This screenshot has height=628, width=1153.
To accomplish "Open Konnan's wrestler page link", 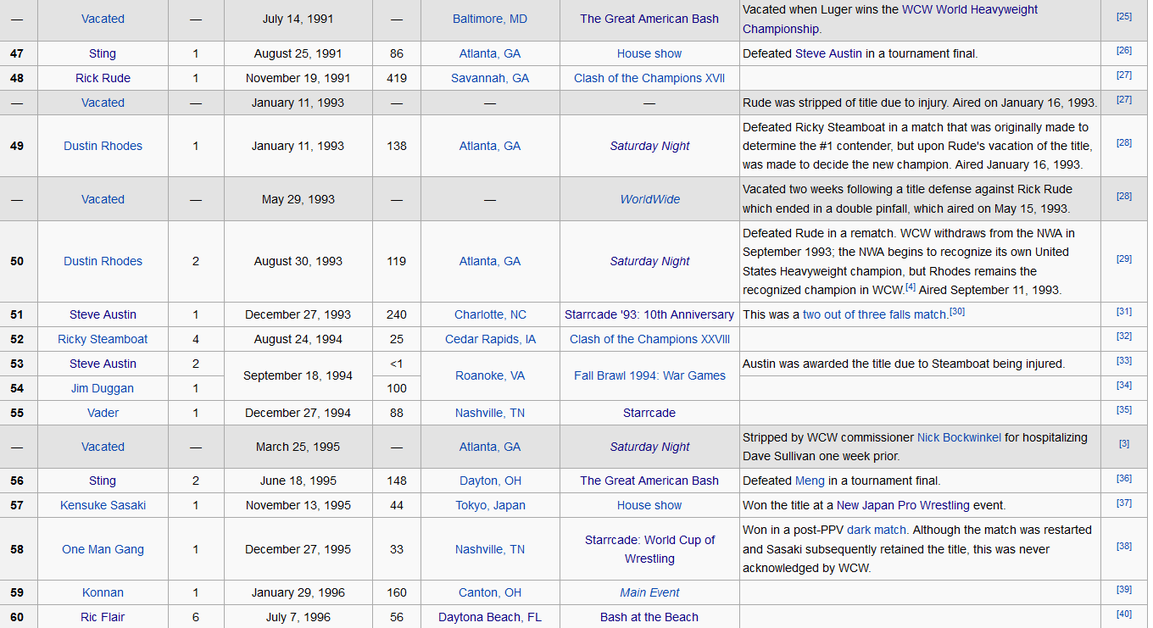I will [x=102, y=593].
